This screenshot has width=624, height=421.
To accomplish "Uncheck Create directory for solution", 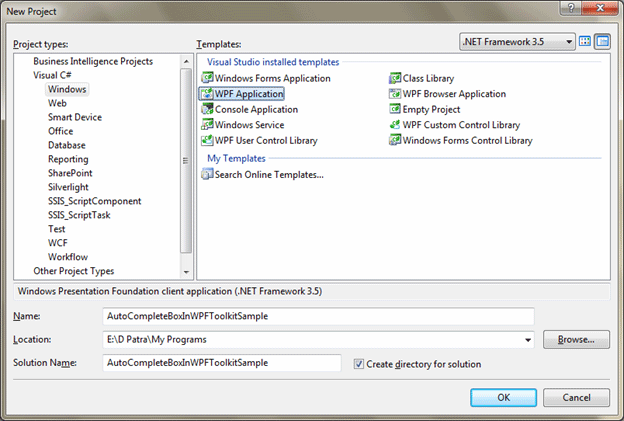I will click(x=359, y=364).
